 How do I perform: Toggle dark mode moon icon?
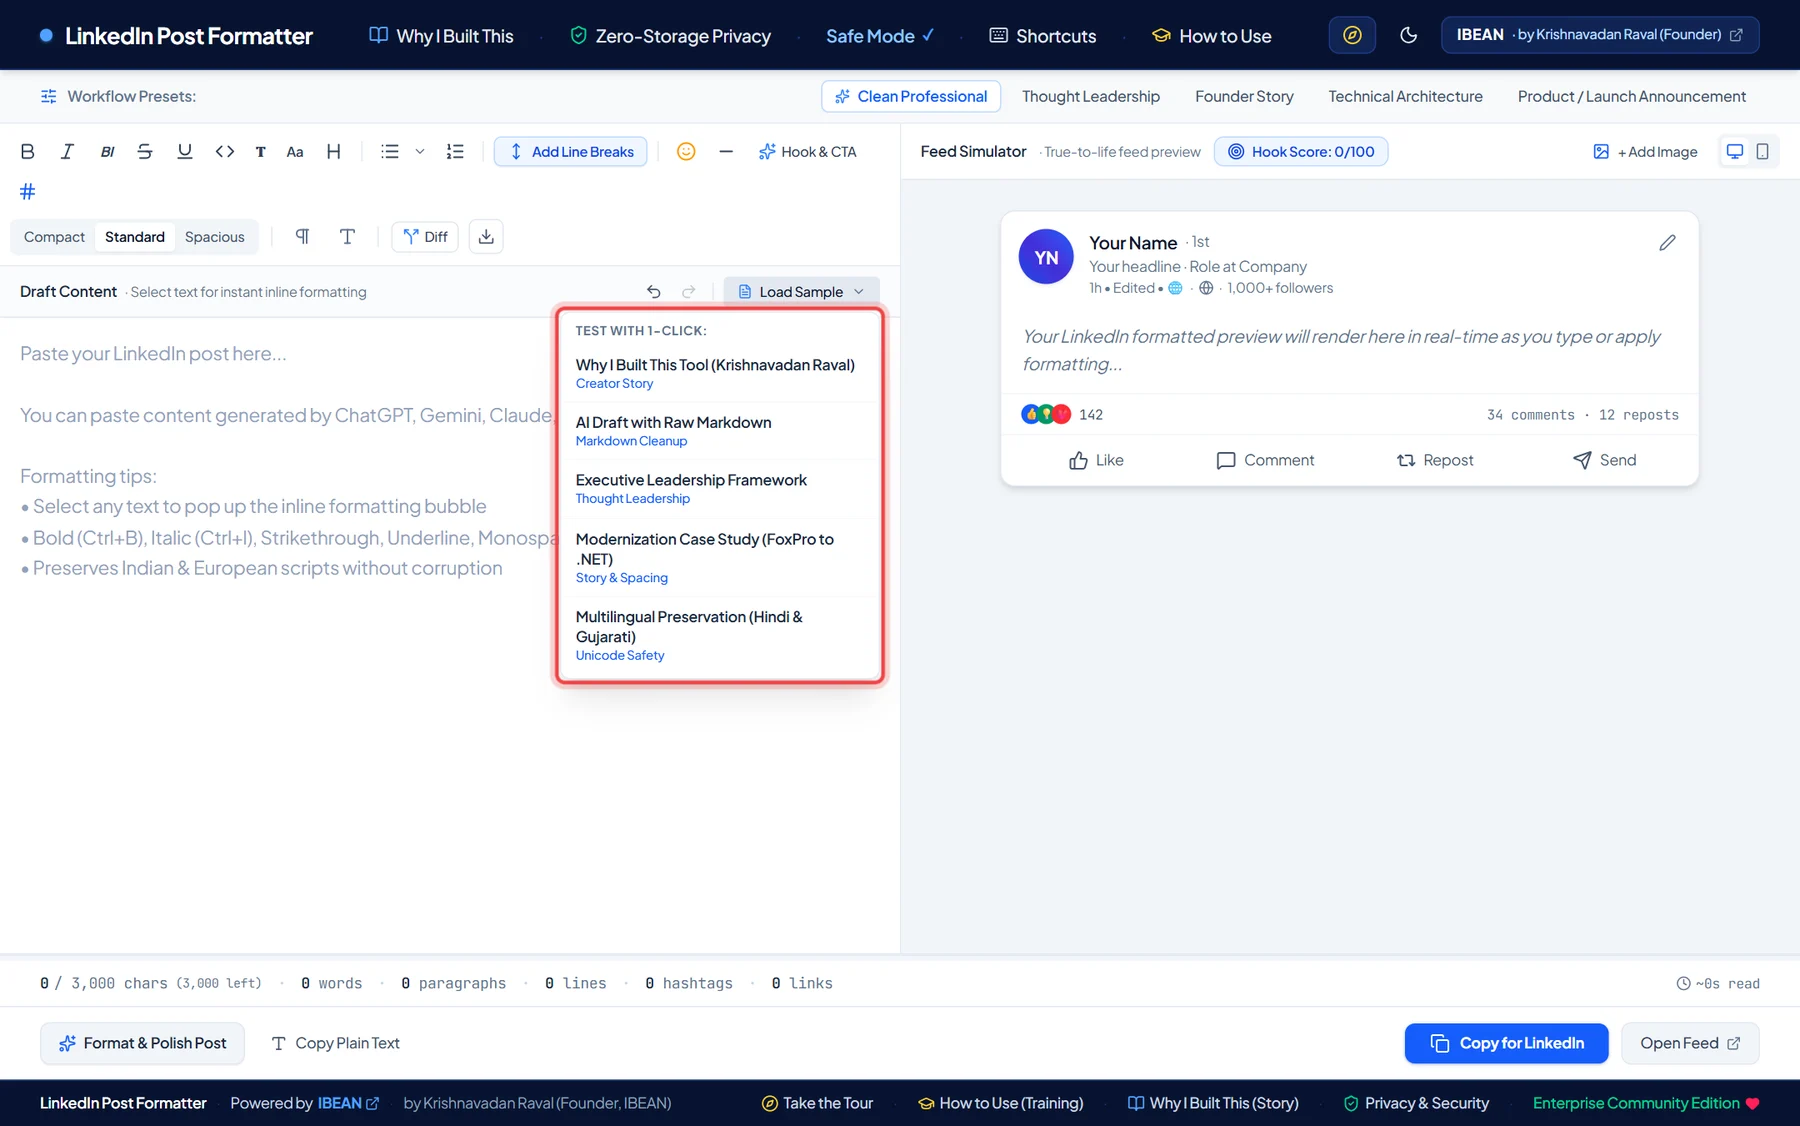pos(1409,35)
